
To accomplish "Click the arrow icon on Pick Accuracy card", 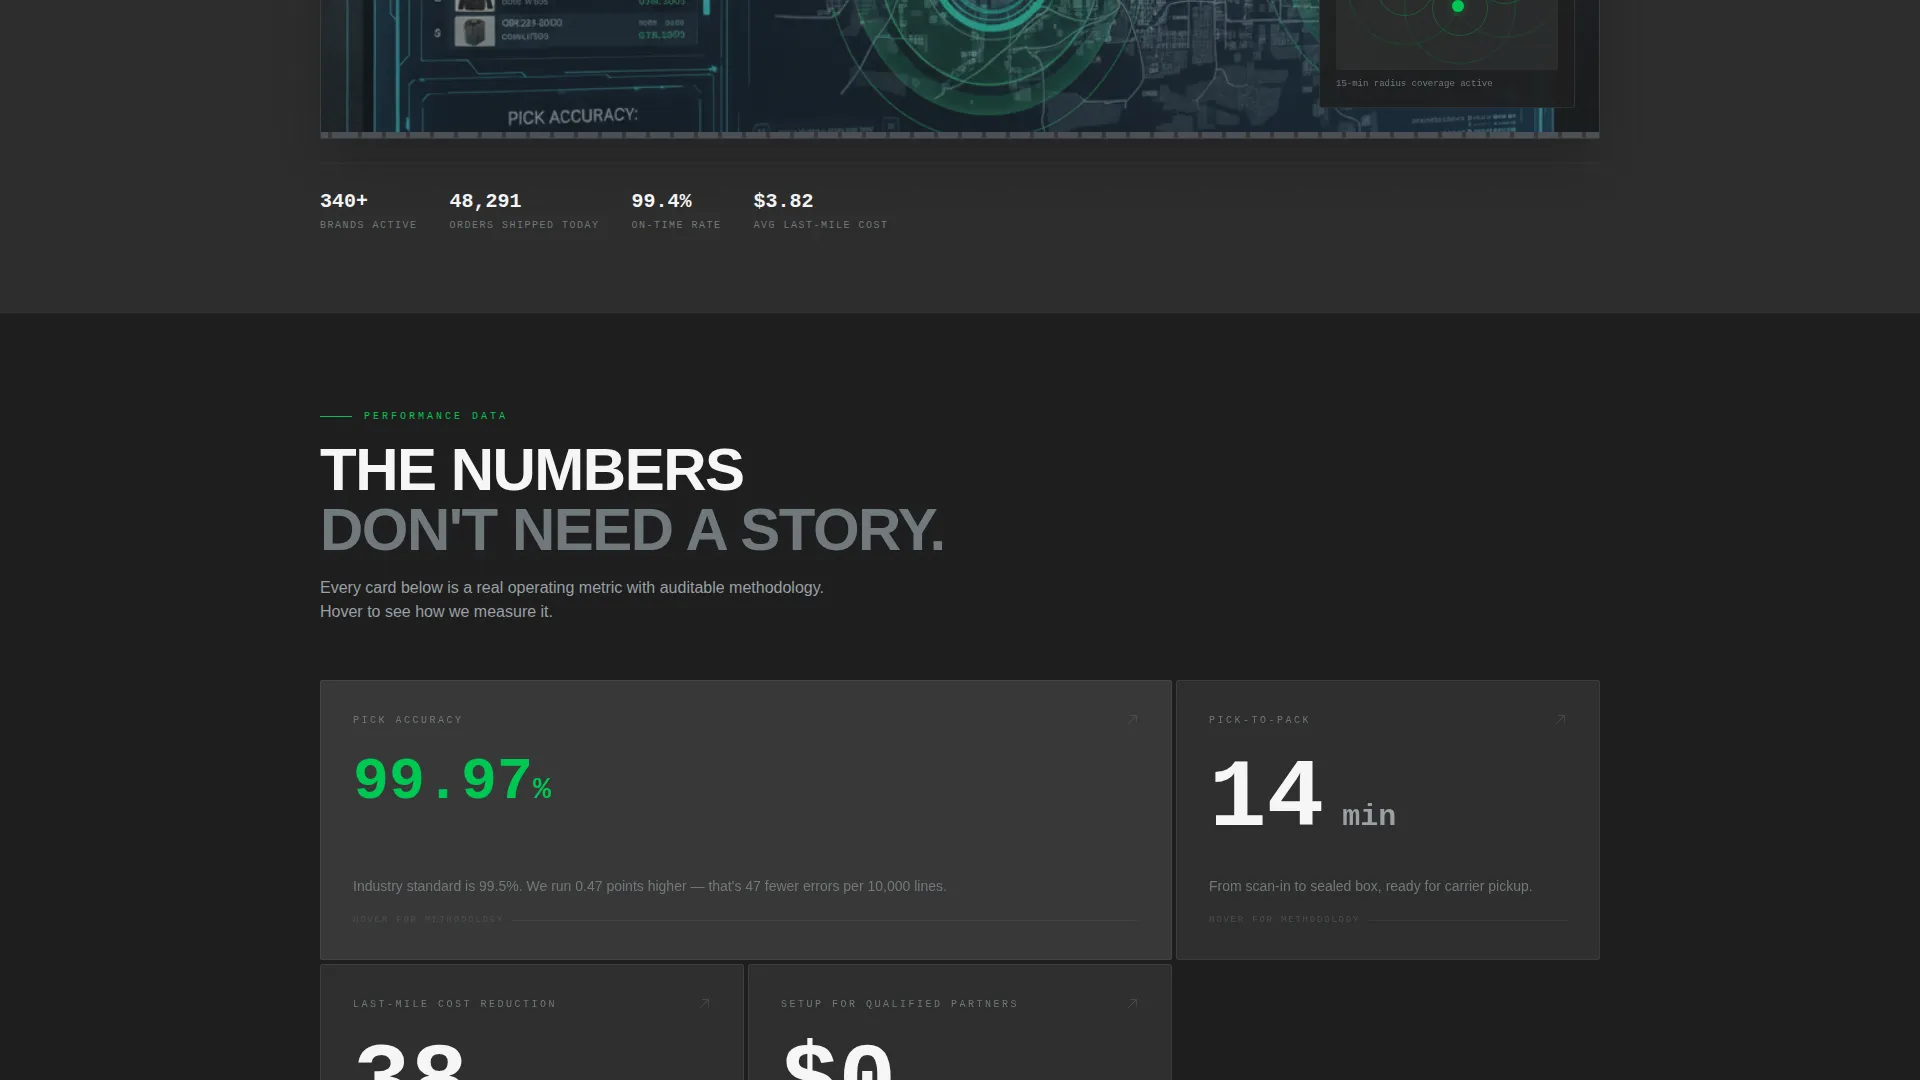I will tap(1133, 719).
